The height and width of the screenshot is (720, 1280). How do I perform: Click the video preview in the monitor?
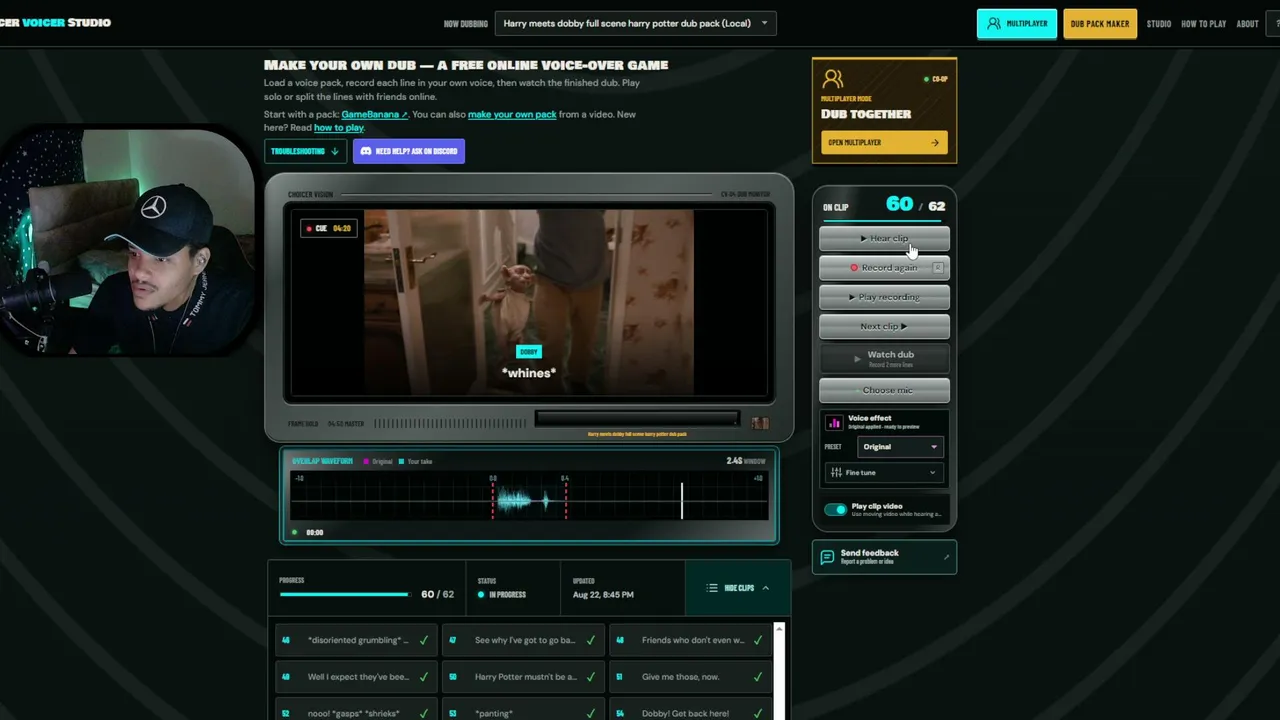click(529, 302)
